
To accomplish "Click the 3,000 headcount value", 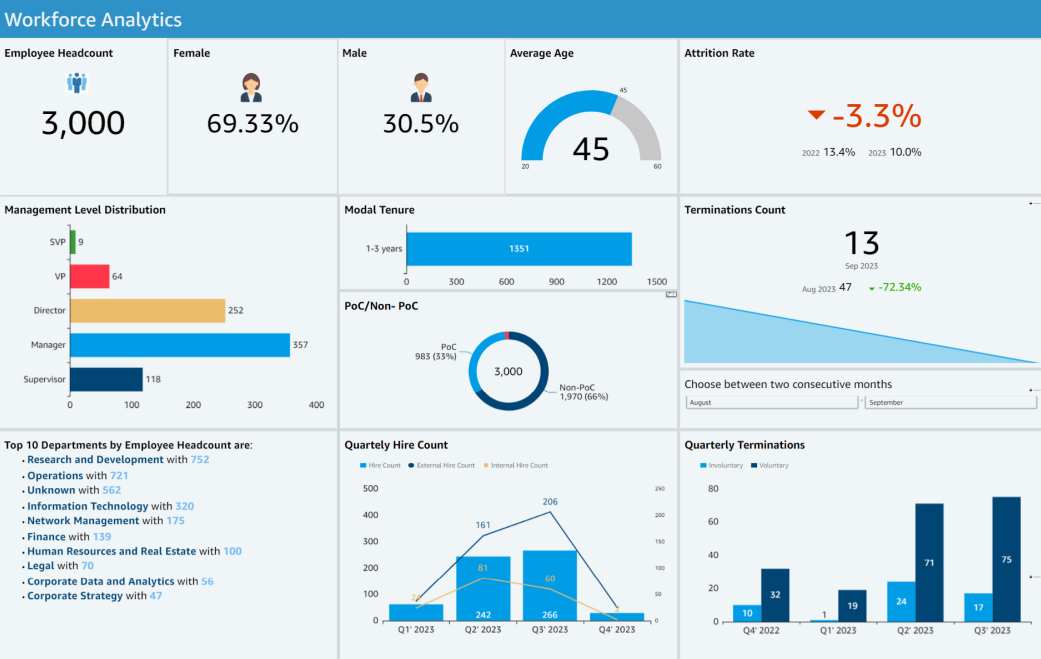I will [83, 123].
